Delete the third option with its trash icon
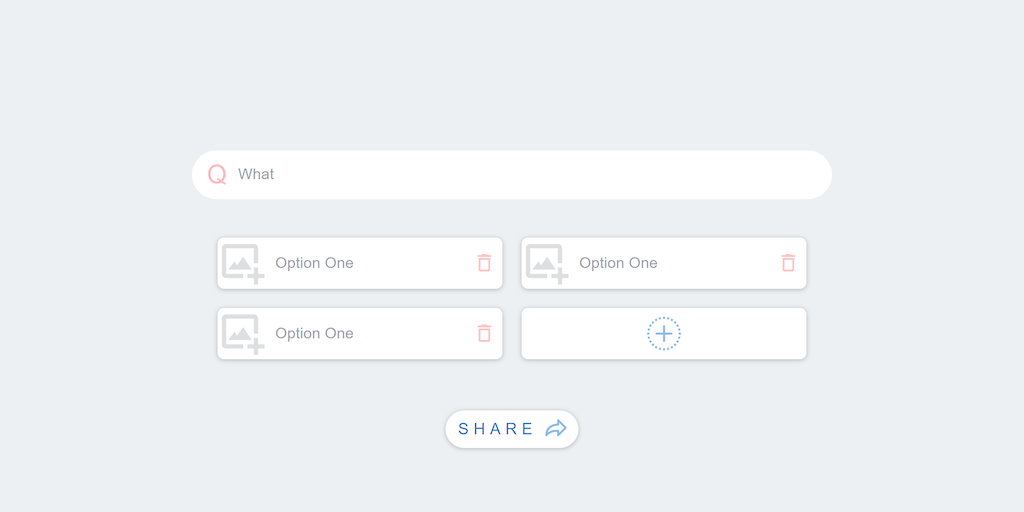The image size is (1024, 512). coord(484,333)
